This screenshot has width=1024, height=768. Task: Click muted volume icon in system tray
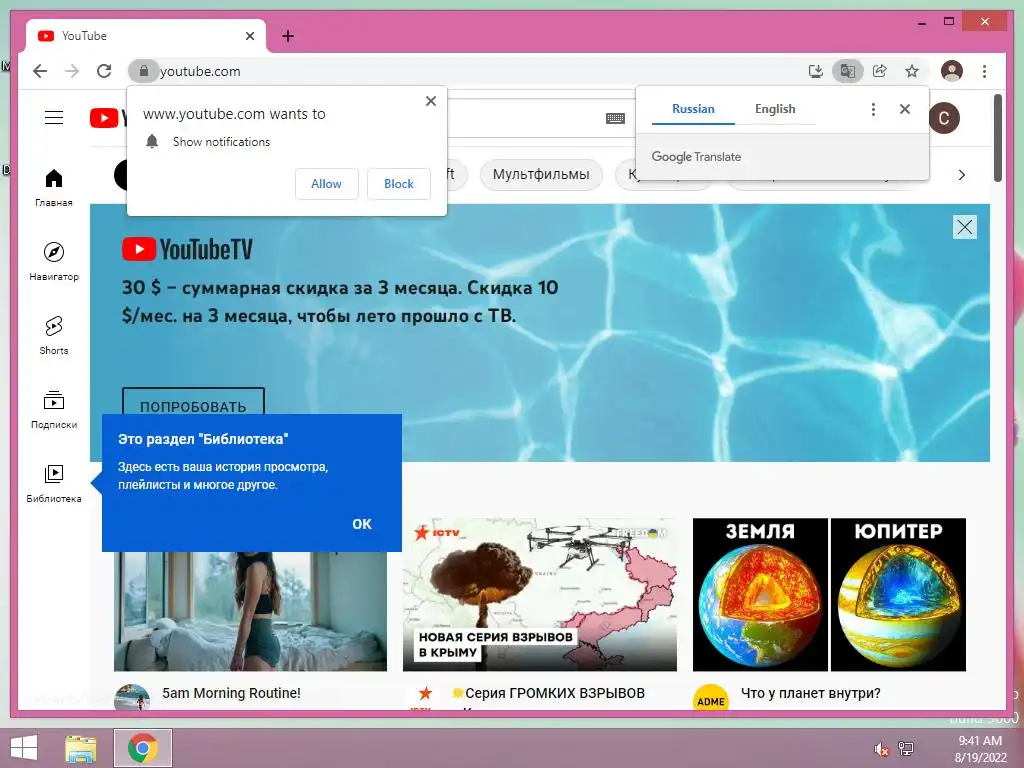pos(881,748)
